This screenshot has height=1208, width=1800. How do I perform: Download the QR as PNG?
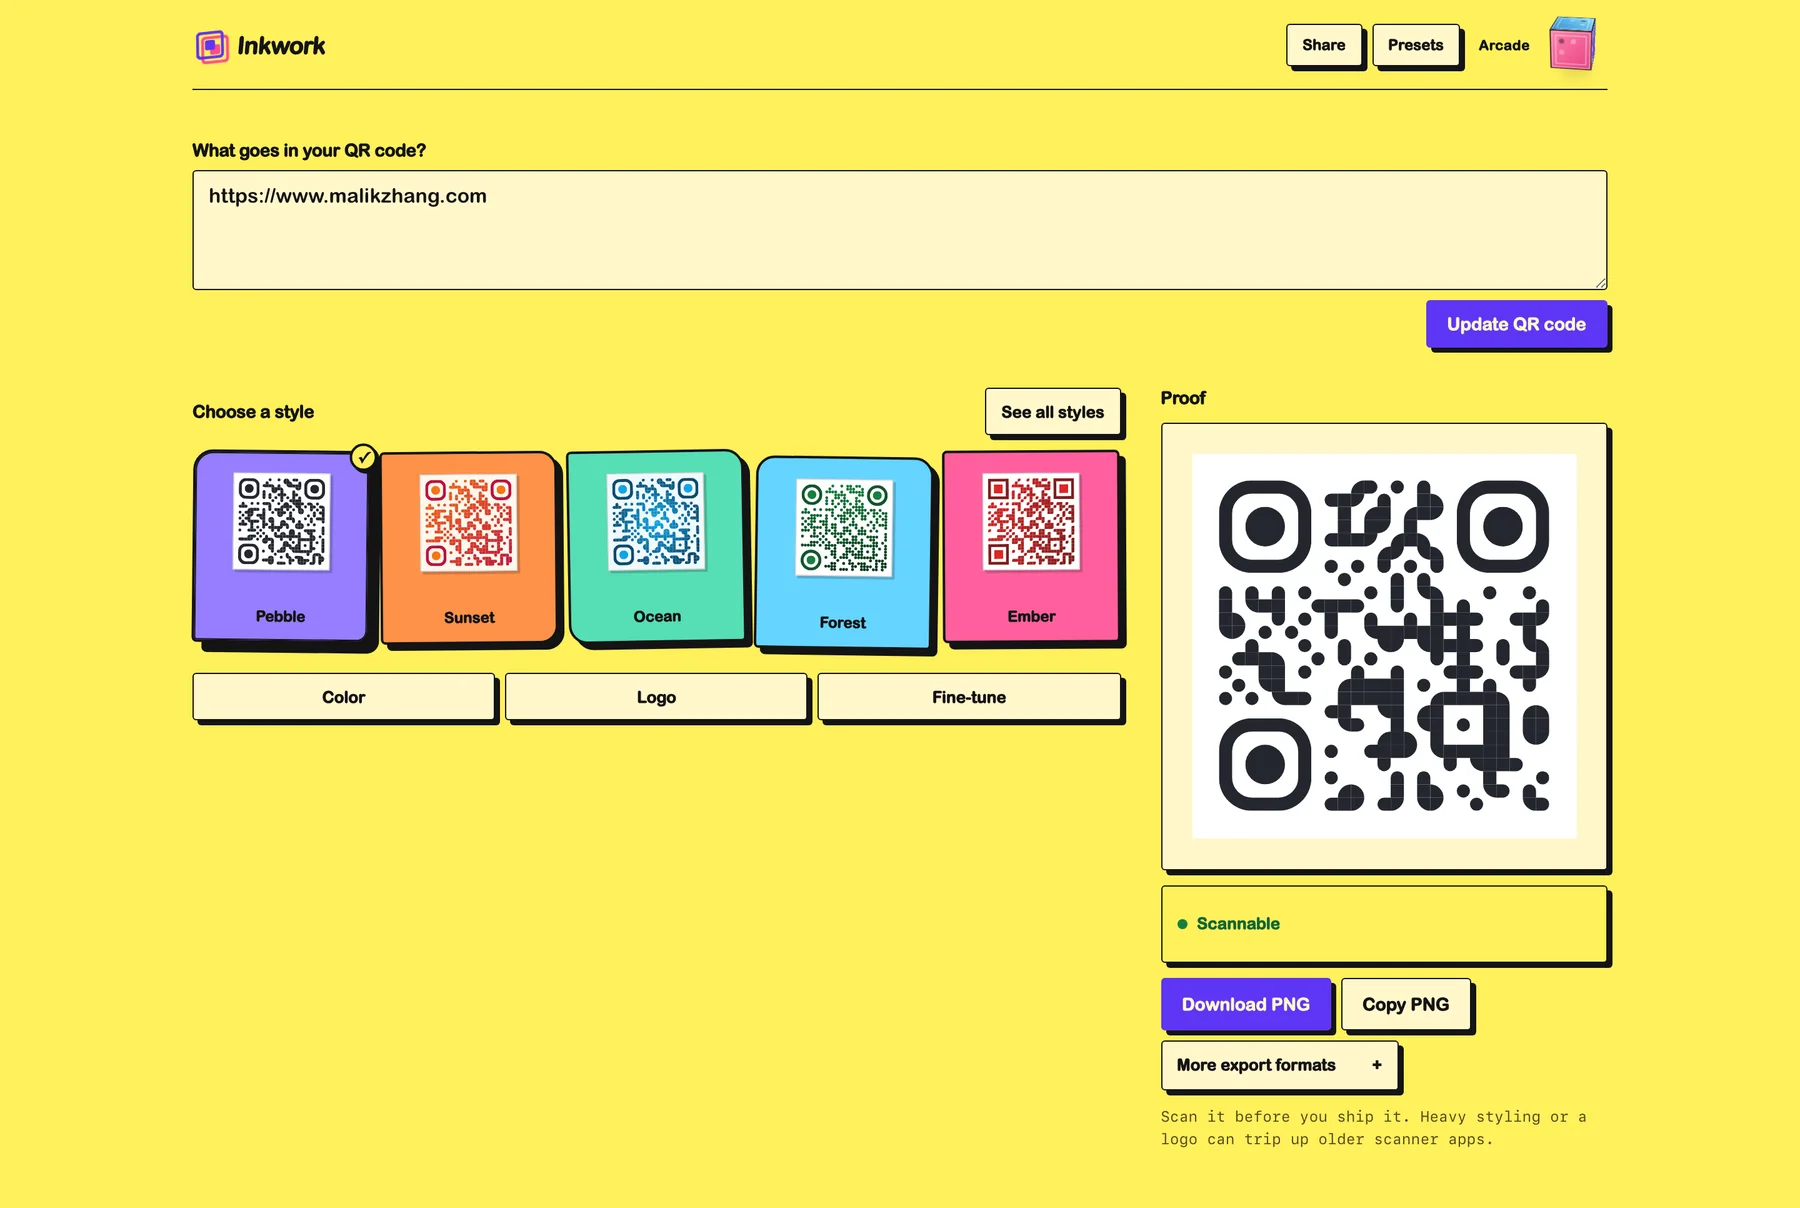(x=1246, y=1004)
